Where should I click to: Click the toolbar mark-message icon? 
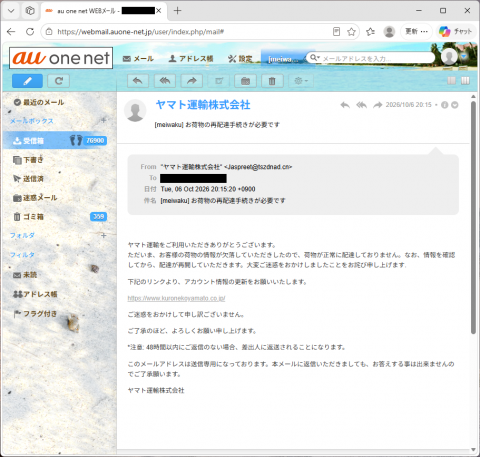click(219, 81)
